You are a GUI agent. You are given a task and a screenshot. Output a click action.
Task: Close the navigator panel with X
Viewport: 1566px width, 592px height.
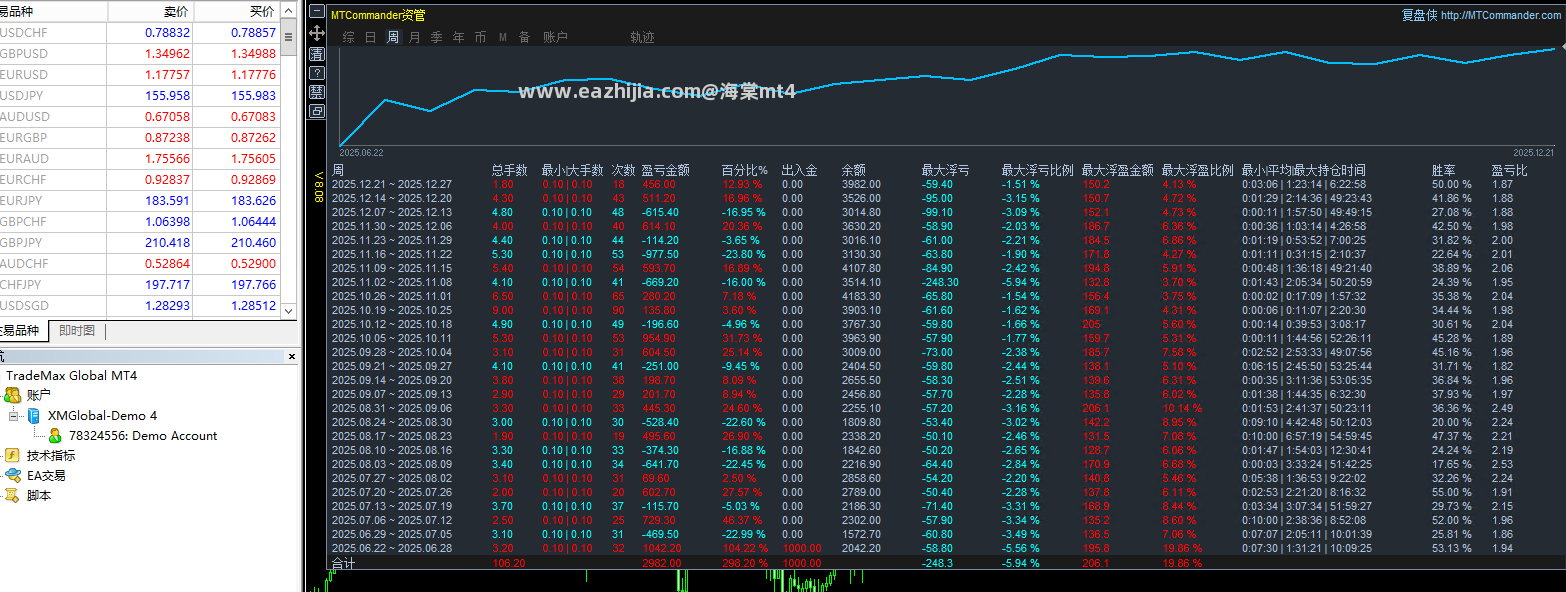292,356
